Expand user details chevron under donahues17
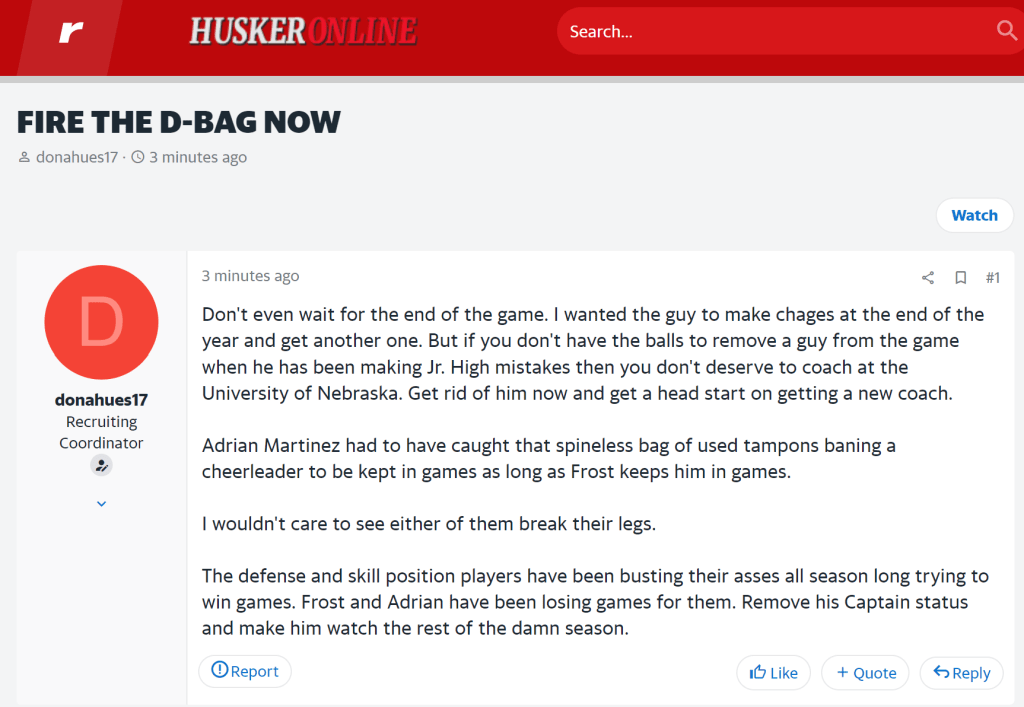This screenshot has width=1024, height=707. [x=101, y=503]
